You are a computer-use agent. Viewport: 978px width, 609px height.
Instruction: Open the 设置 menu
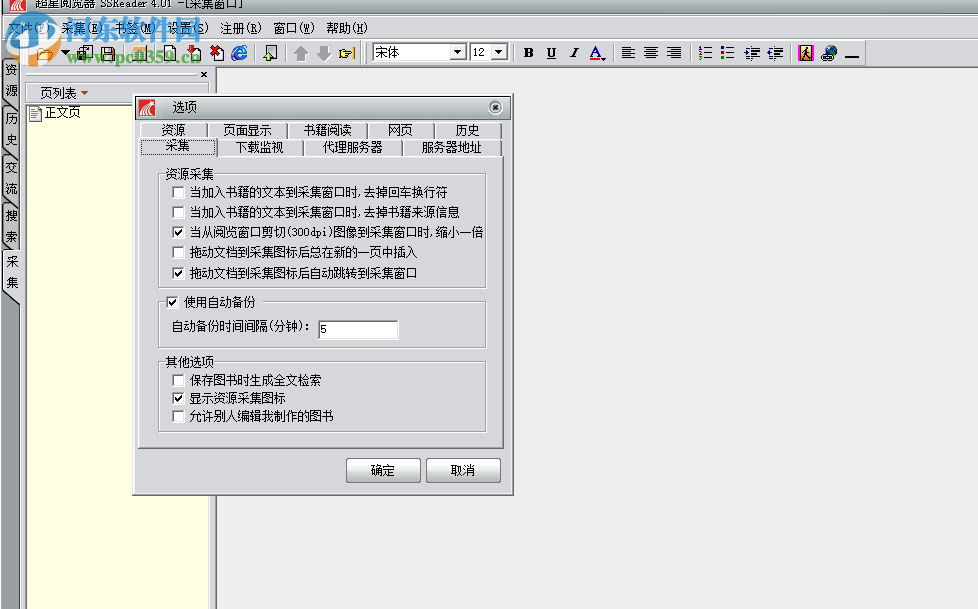coord(188,28)
